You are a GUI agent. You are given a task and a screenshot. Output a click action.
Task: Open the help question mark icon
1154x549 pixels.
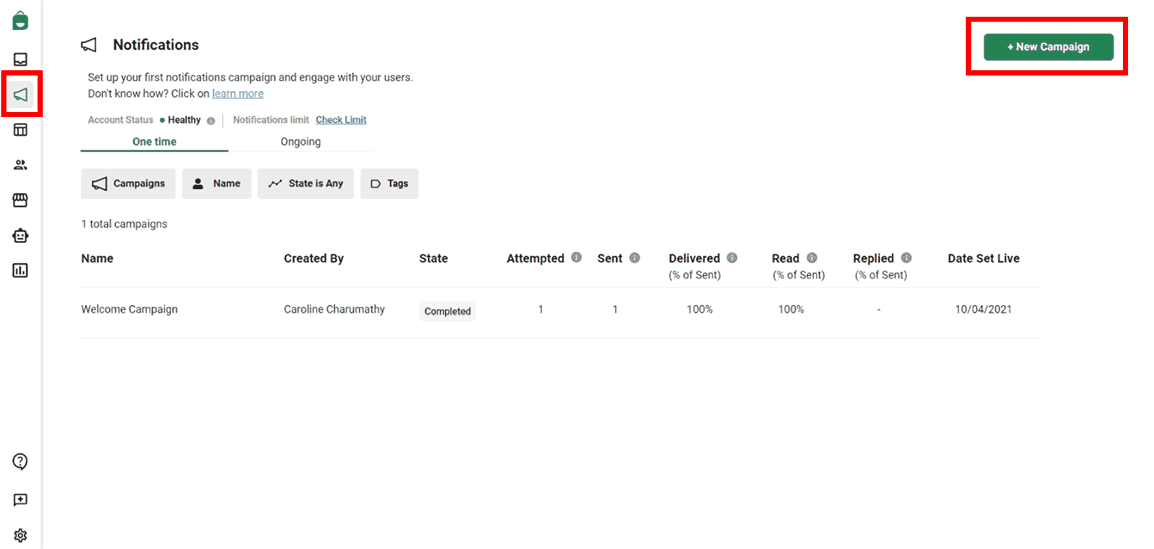(x=20, y=461)
